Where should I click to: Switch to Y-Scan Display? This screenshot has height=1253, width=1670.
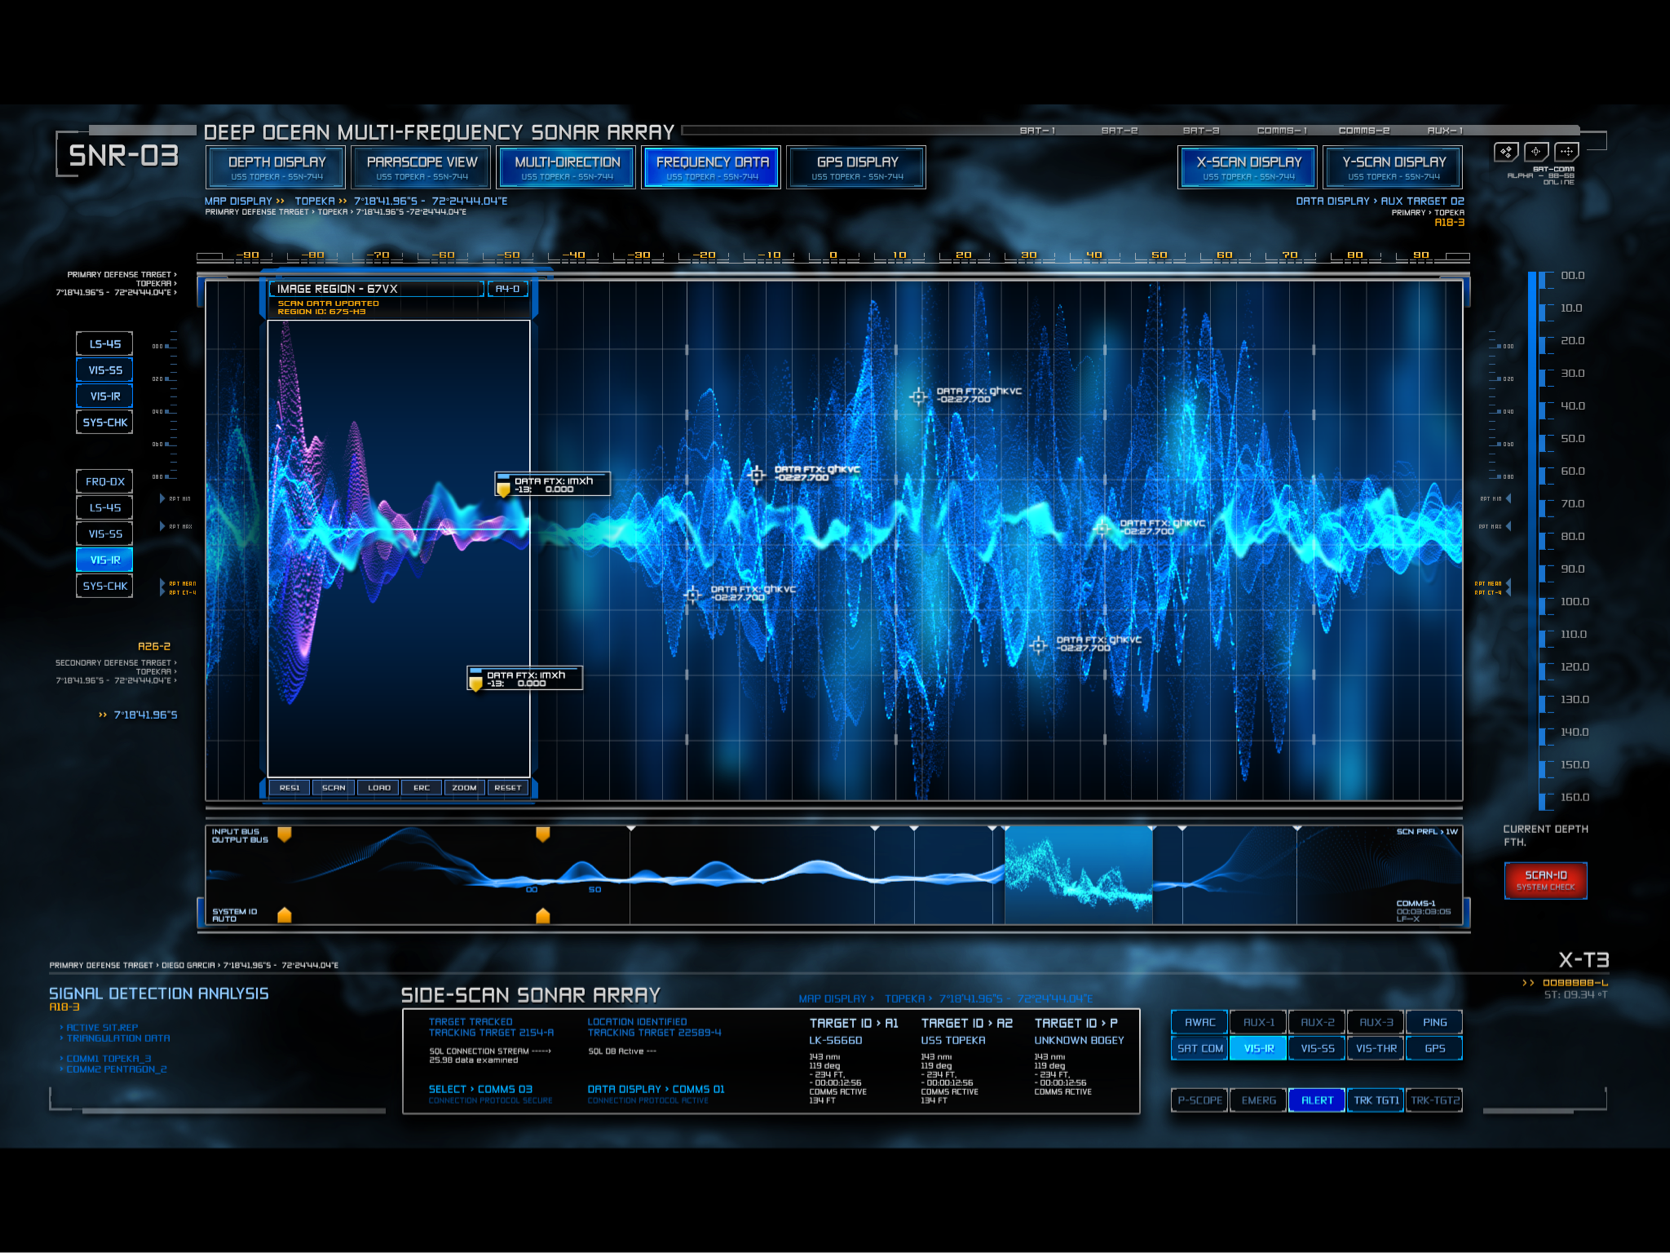tap(1393, 167)
